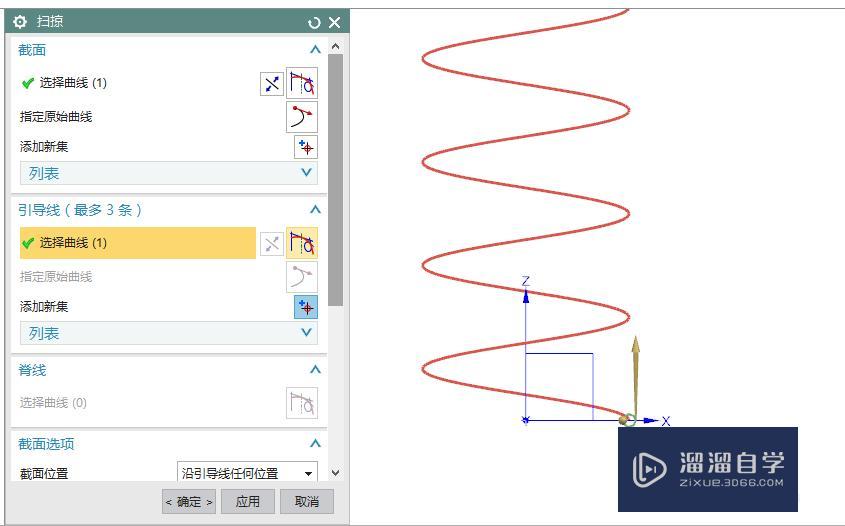Screen dimensions: 845x526
Task: Expand the 列表 list under 引导线
Action: 169,333
